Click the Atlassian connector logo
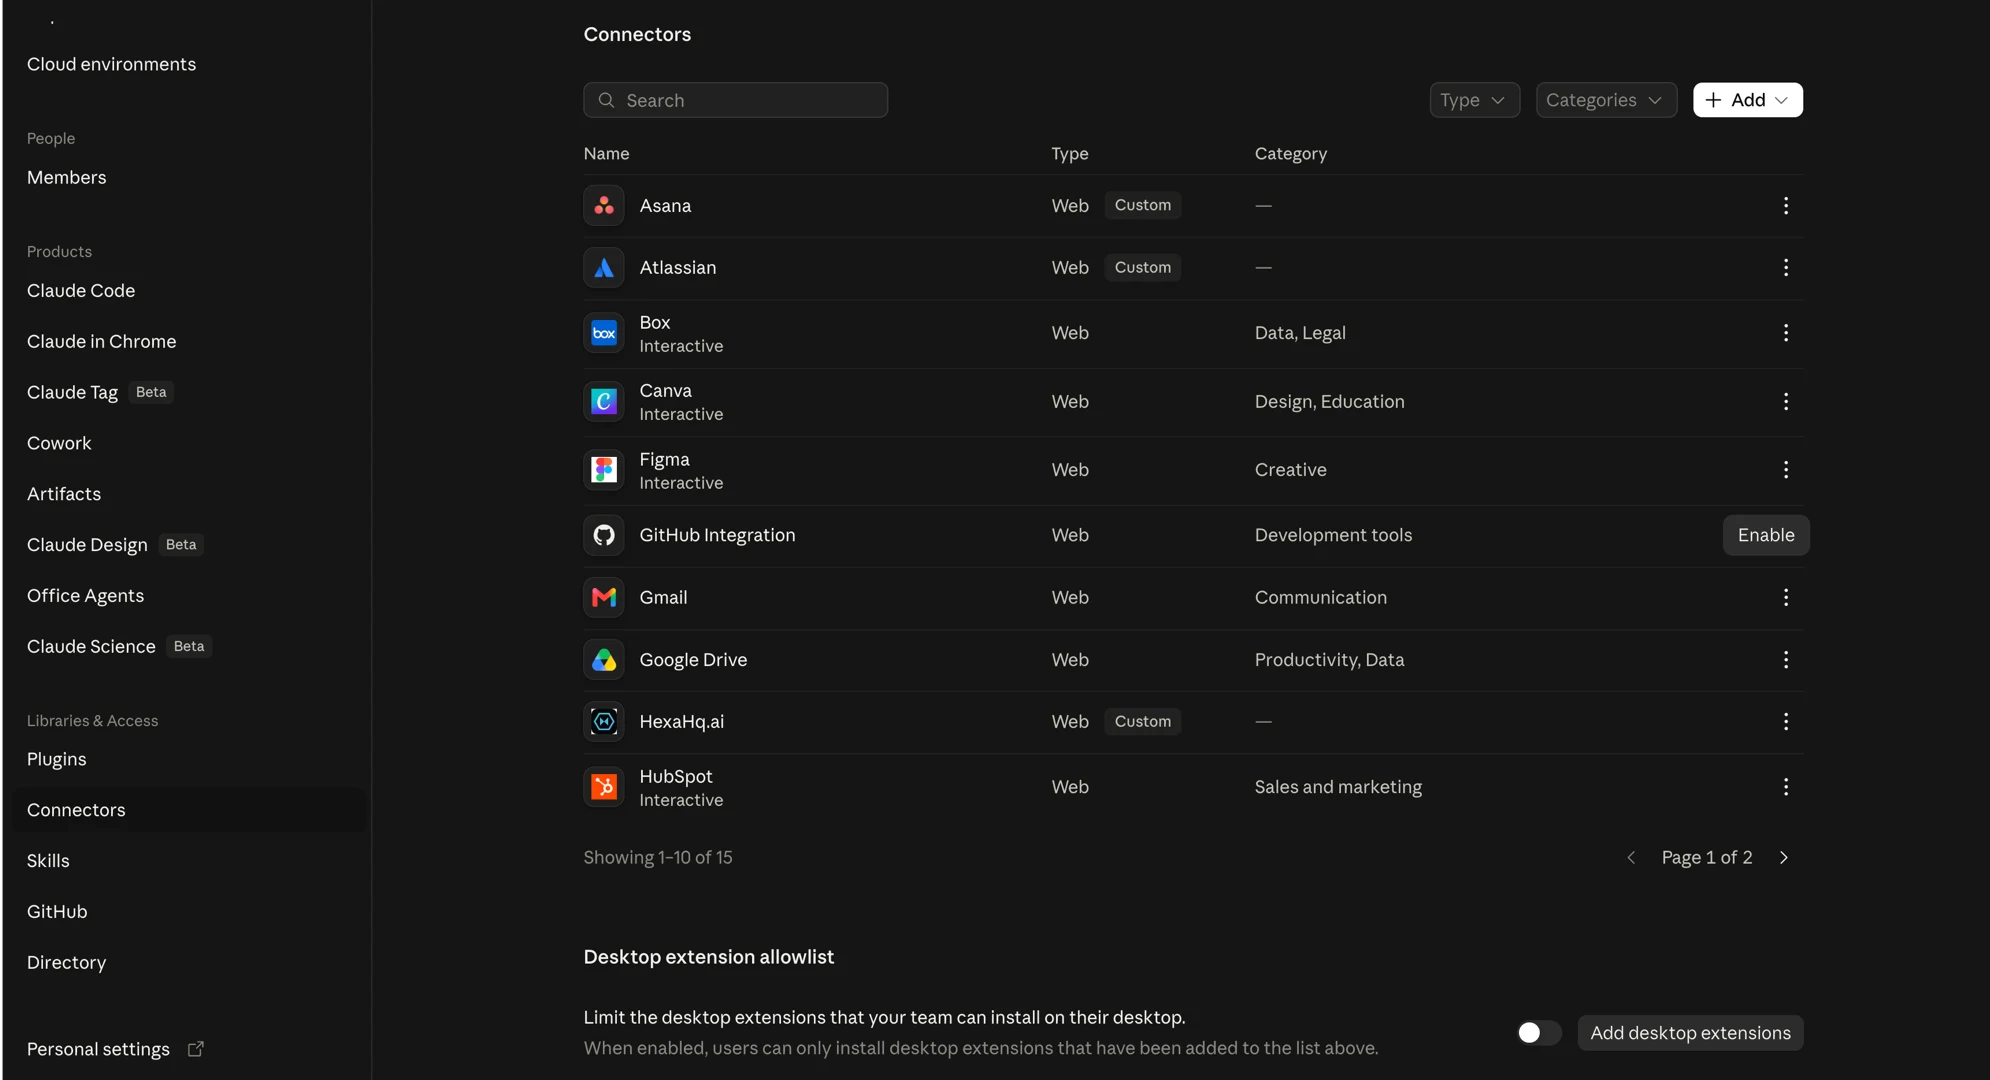The height and width of the screenshot is (1080, 1990). 604,267
